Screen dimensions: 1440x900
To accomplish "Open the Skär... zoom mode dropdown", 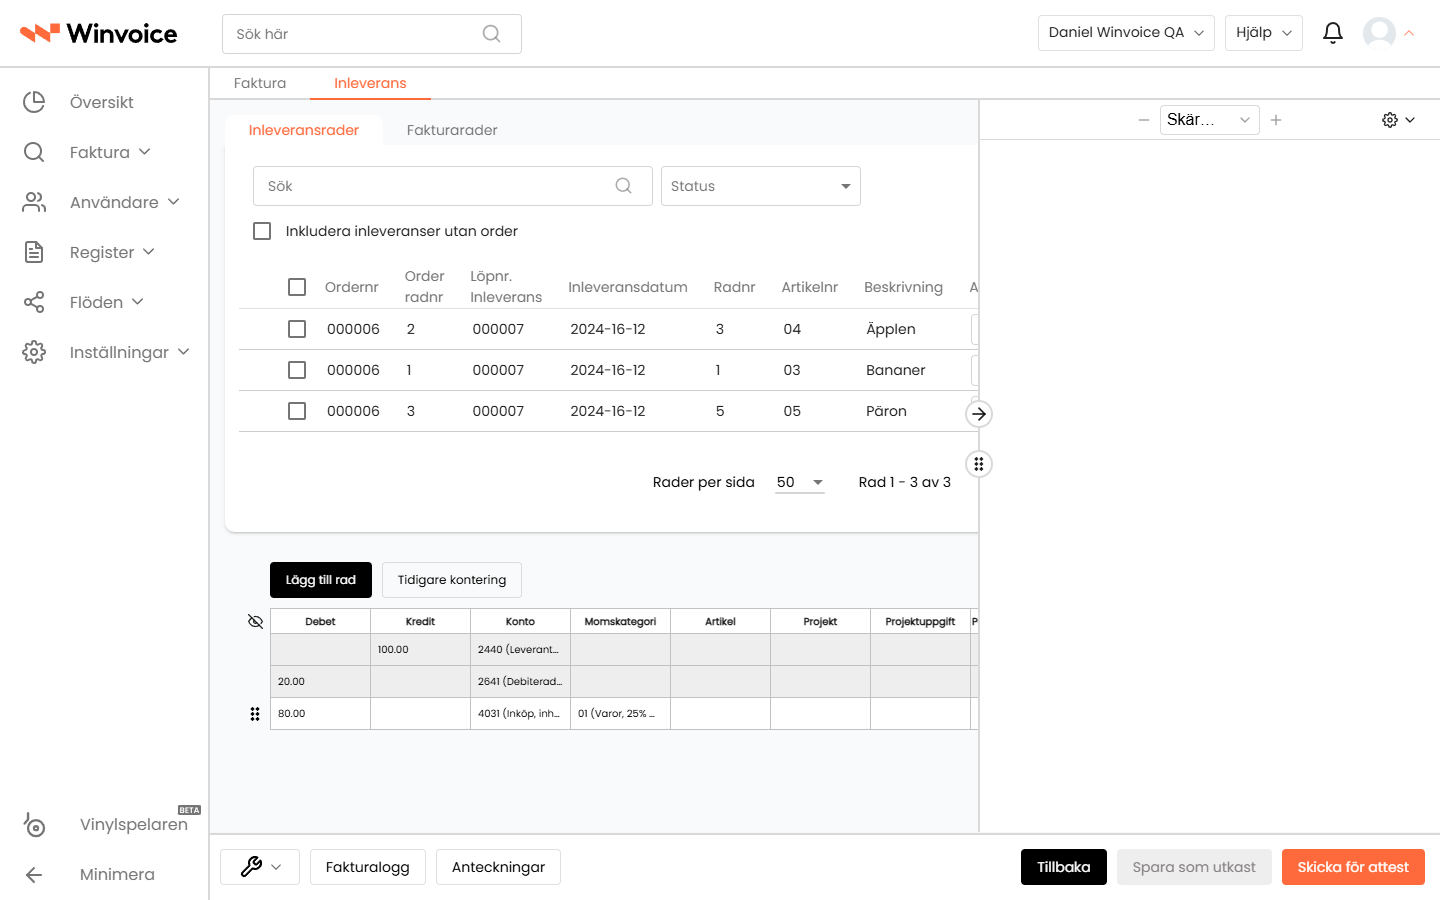I will 1209,120.
